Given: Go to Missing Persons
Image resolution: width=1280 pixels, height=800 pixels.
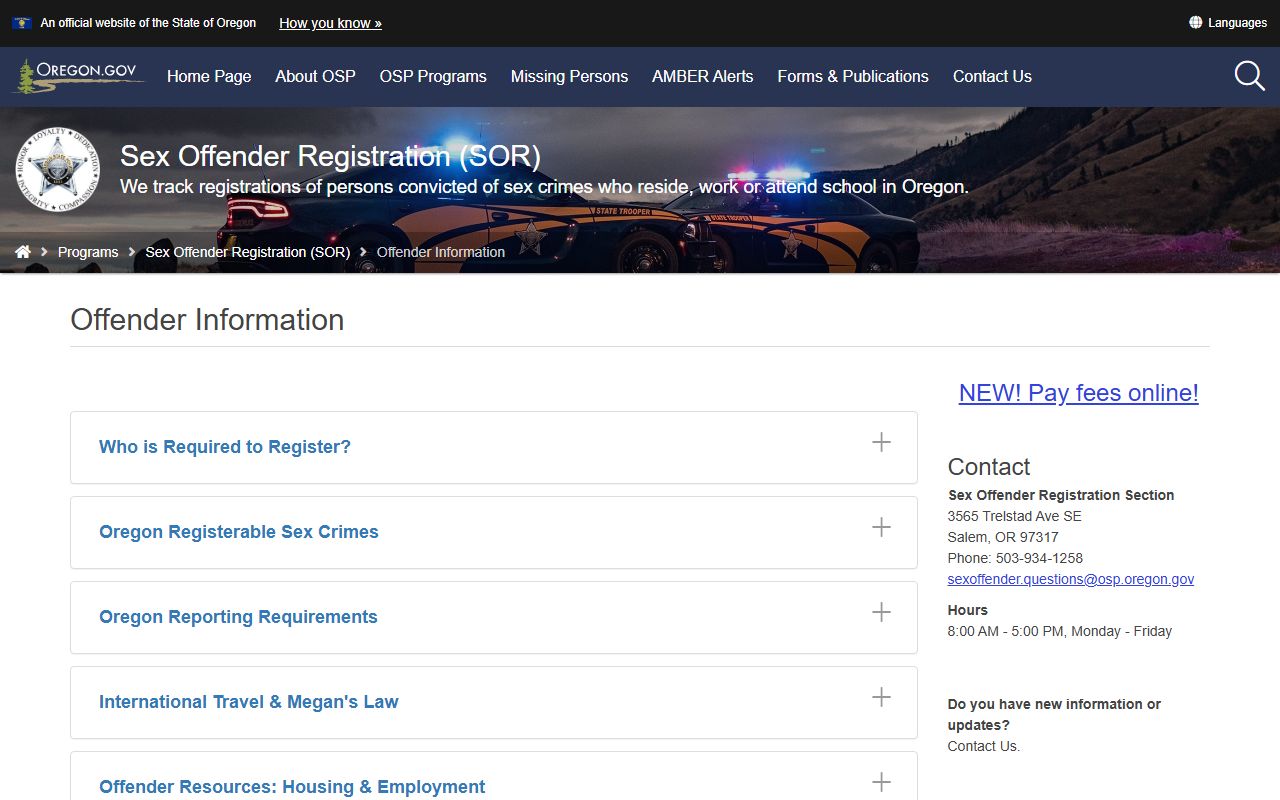Looking at the screenshot, I should pos(569,76).
